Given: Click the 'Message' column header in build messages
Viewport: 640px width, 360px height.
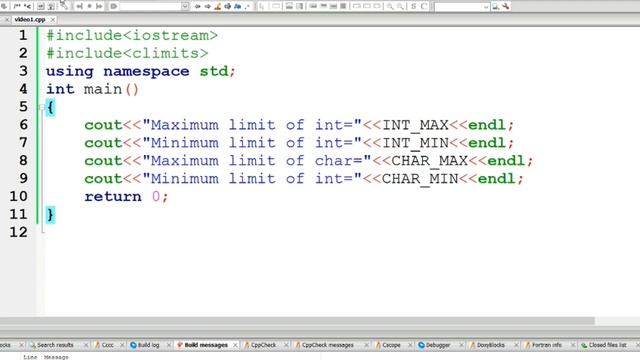Looking at the screenshot, I should 56,357.
